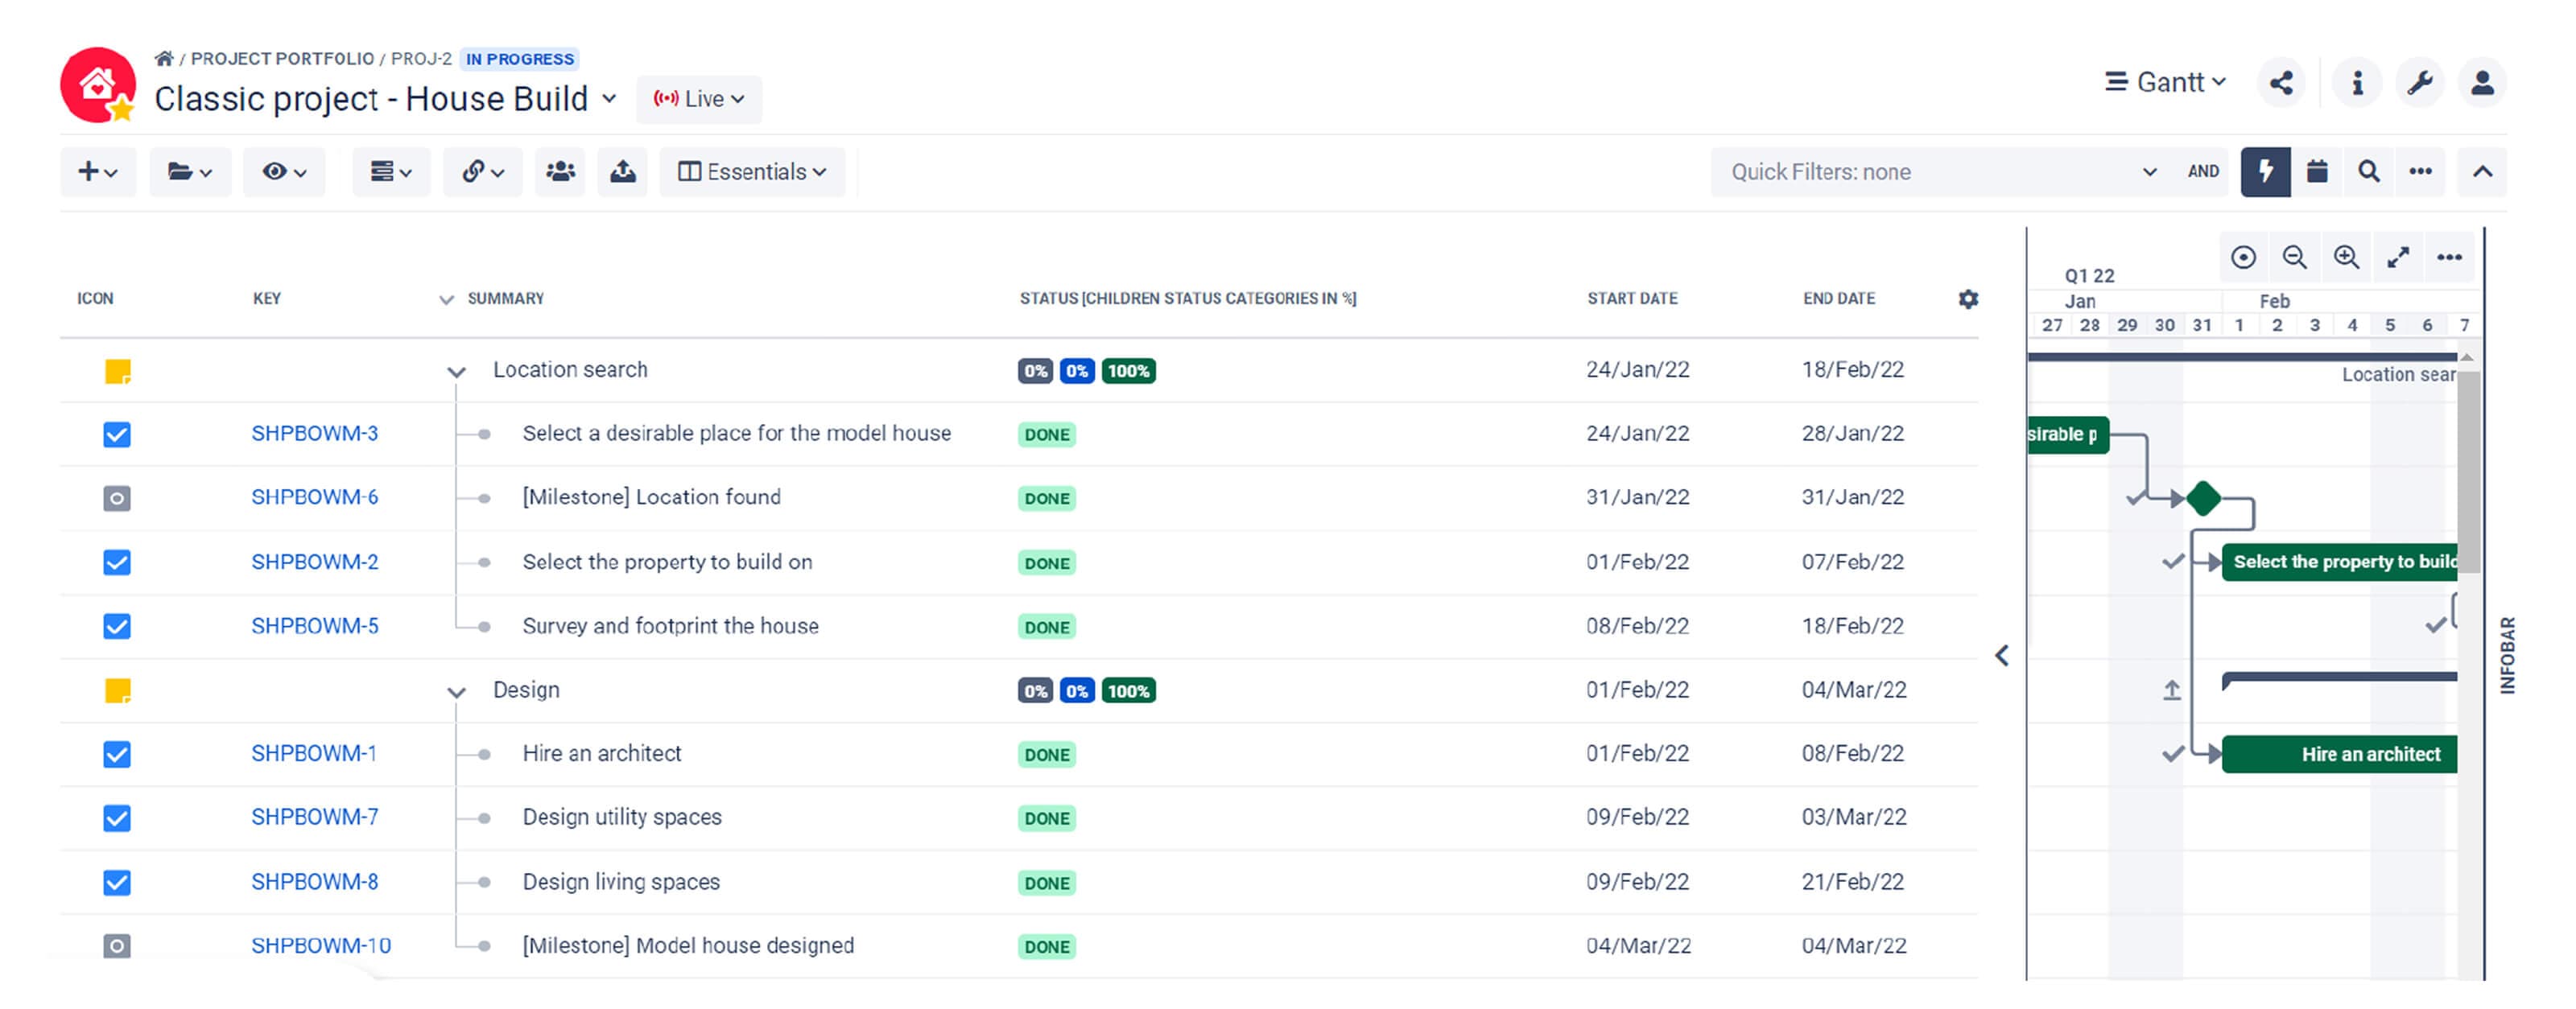The width and height of the screenshot is (2576, 1009).
Task: Toggle the AND filter operator
Action: (2203, 172)
